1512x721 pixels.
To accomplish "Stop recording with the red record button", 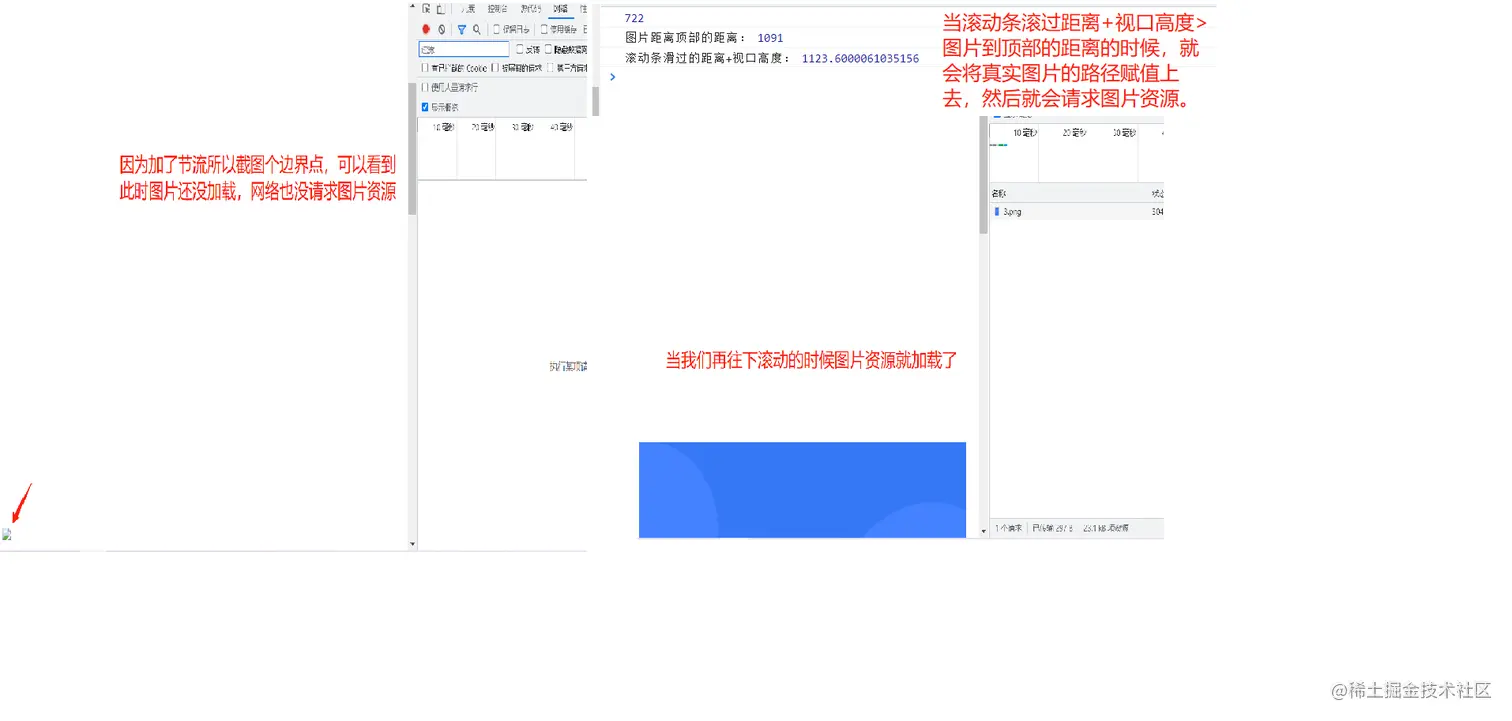I will pos(426,30).
